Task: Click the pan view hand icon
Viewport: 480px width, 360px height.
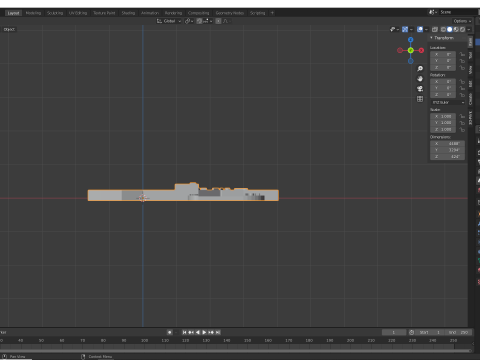Action: pyautogui.click(x=420, y=79)
